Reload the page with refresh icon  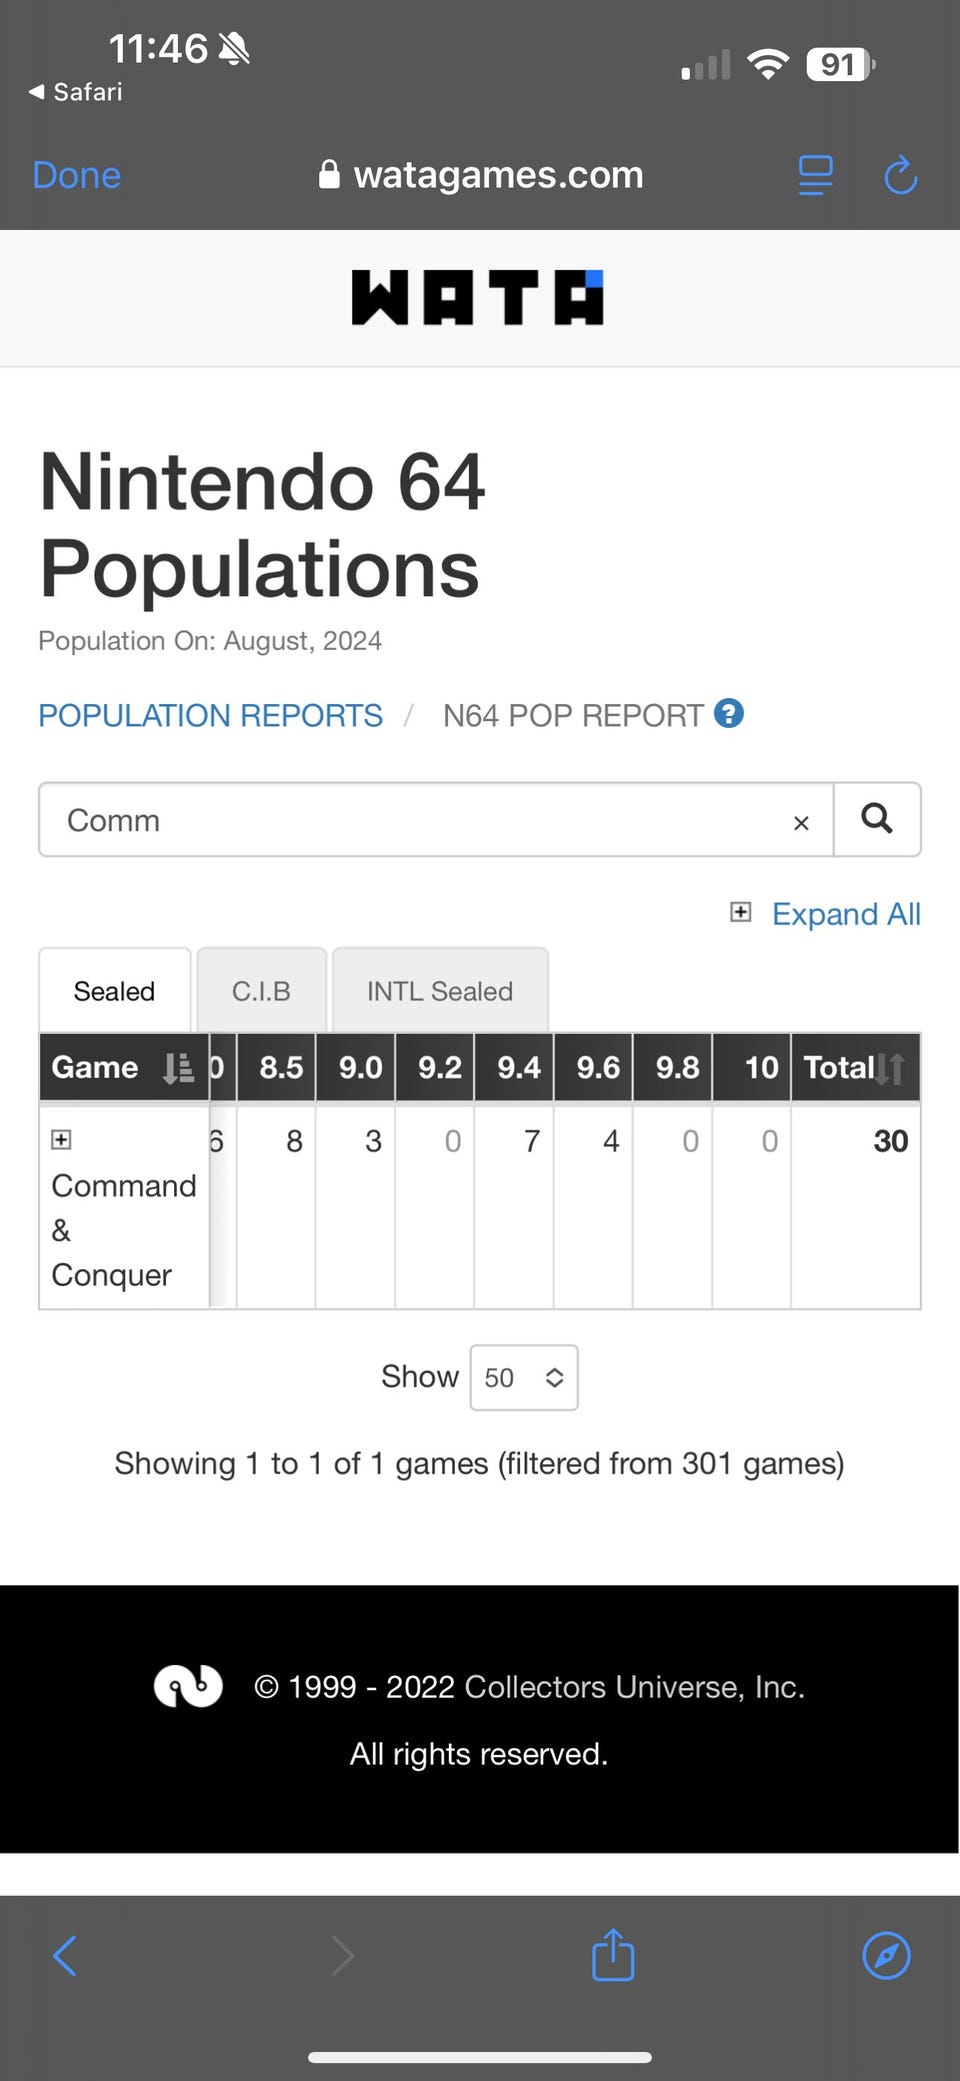point(900,175)
